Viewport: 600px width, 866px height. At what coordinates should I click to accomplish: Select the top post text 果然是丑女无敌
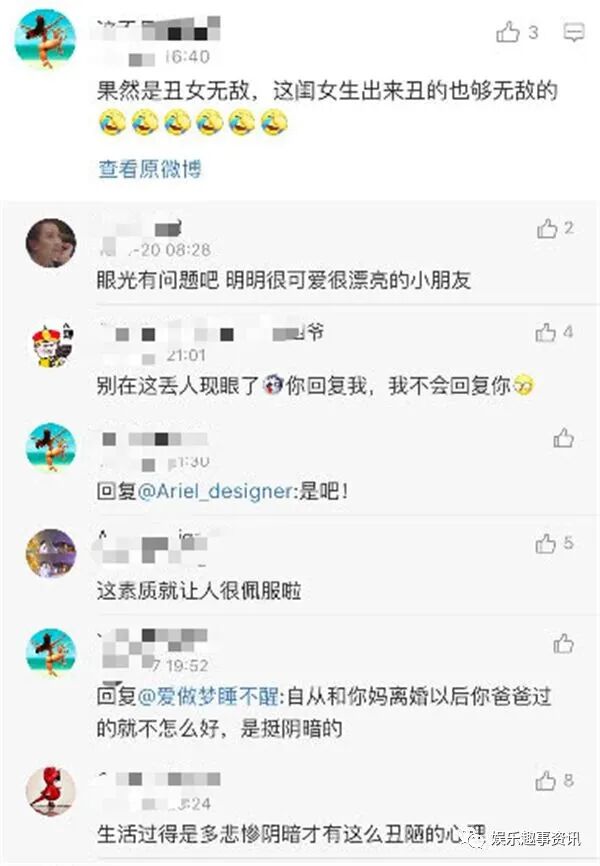pyautogui.click(x=173, y=91)
